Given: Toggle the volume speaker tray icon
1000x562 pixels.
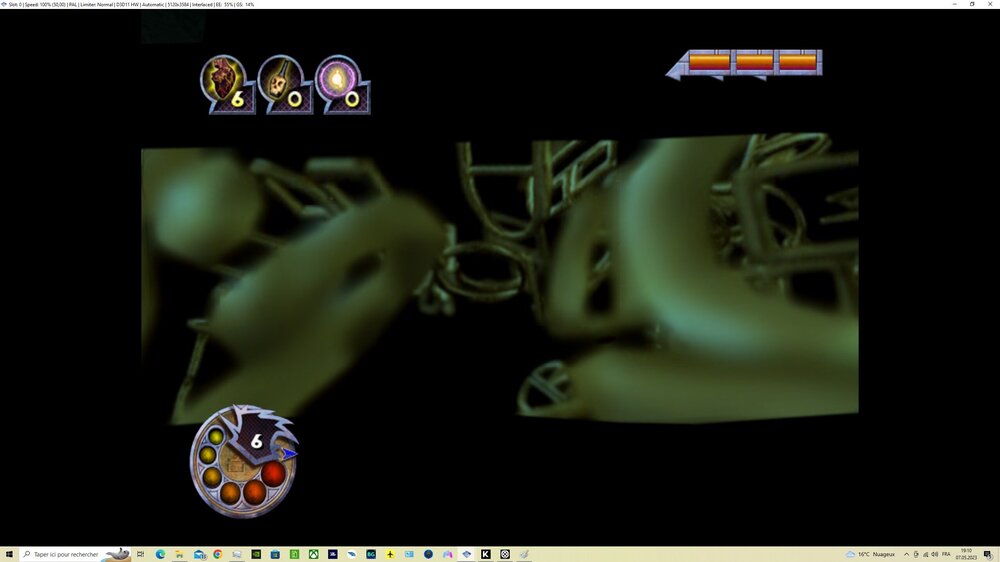Looking at the screenshot, I should pos(933,554).
